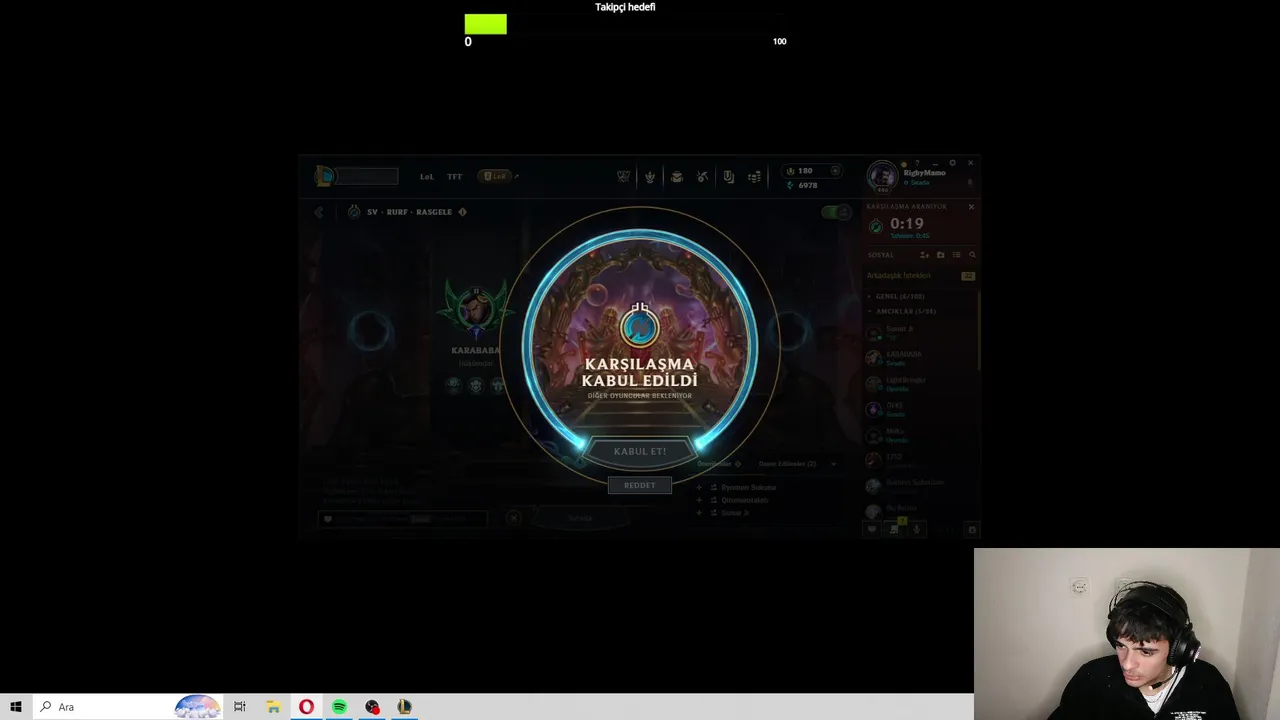Click the KABUL ET! accept button
This screenshot has height=720, width=1280.
pyautogui.click(x=640, y=451)
